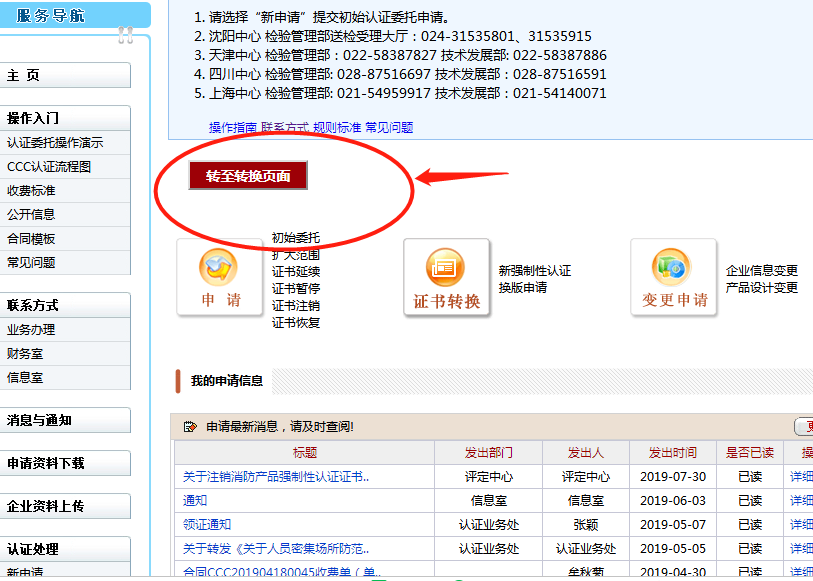The height and width of the screenshot is (581, 813).
Task: Open the 操作指南 link
Action: [232, 128]
